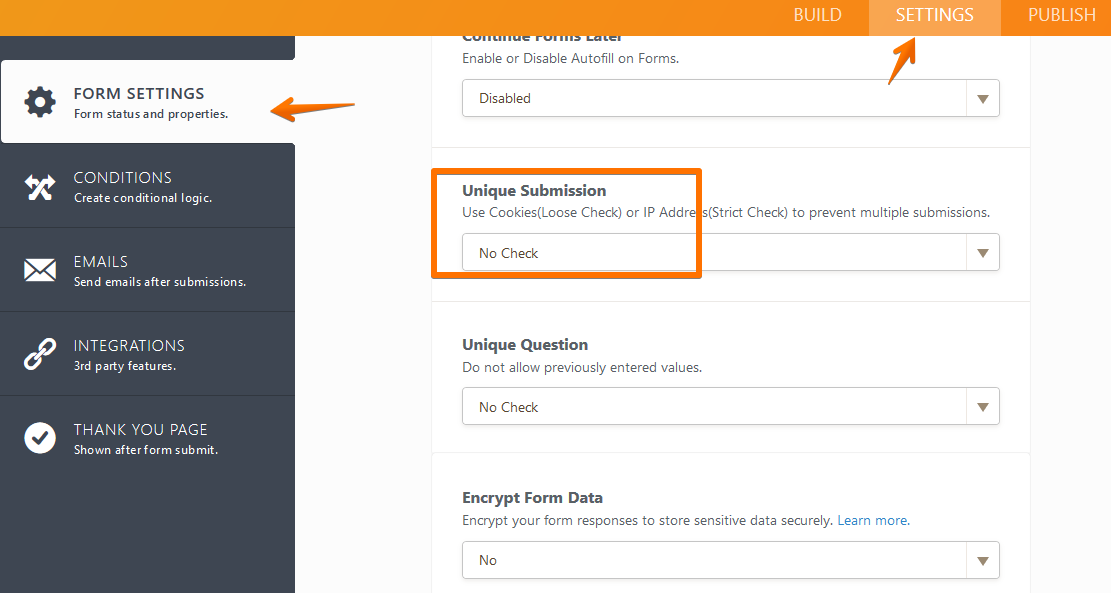The height and width of the screenshot is (593, 1111).
Task: Switch to the SETTINGS tab
Action: pyautogui.click(x=934, y=15)
